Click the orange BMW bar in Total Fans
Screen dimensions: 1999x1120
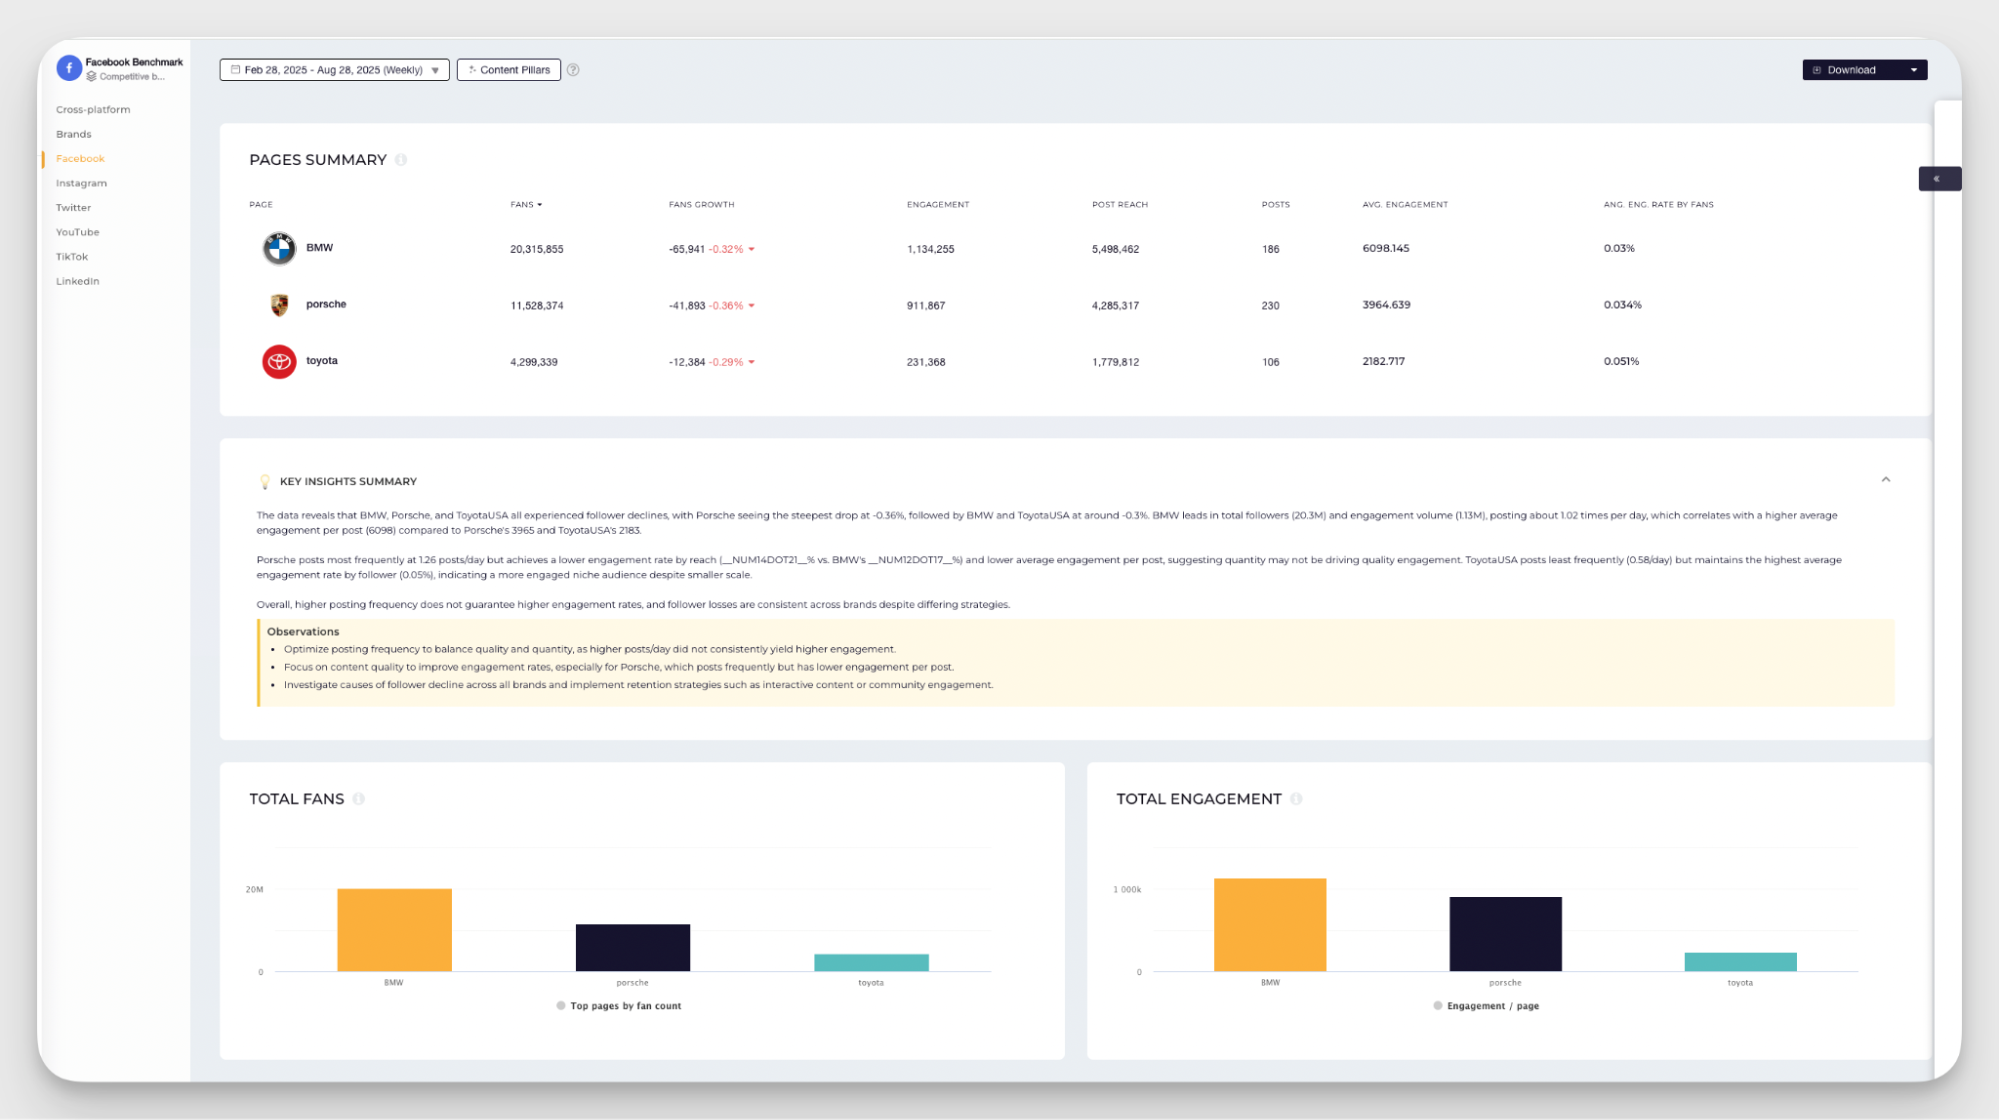click(394, 929)
